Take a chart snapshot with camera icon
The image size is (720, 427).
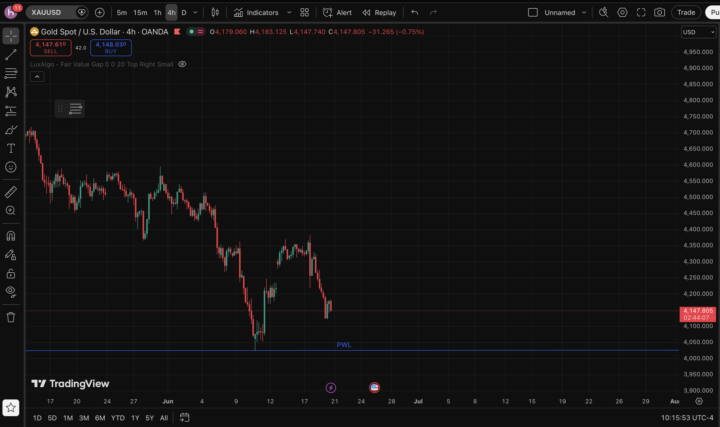tap(659, 12)
